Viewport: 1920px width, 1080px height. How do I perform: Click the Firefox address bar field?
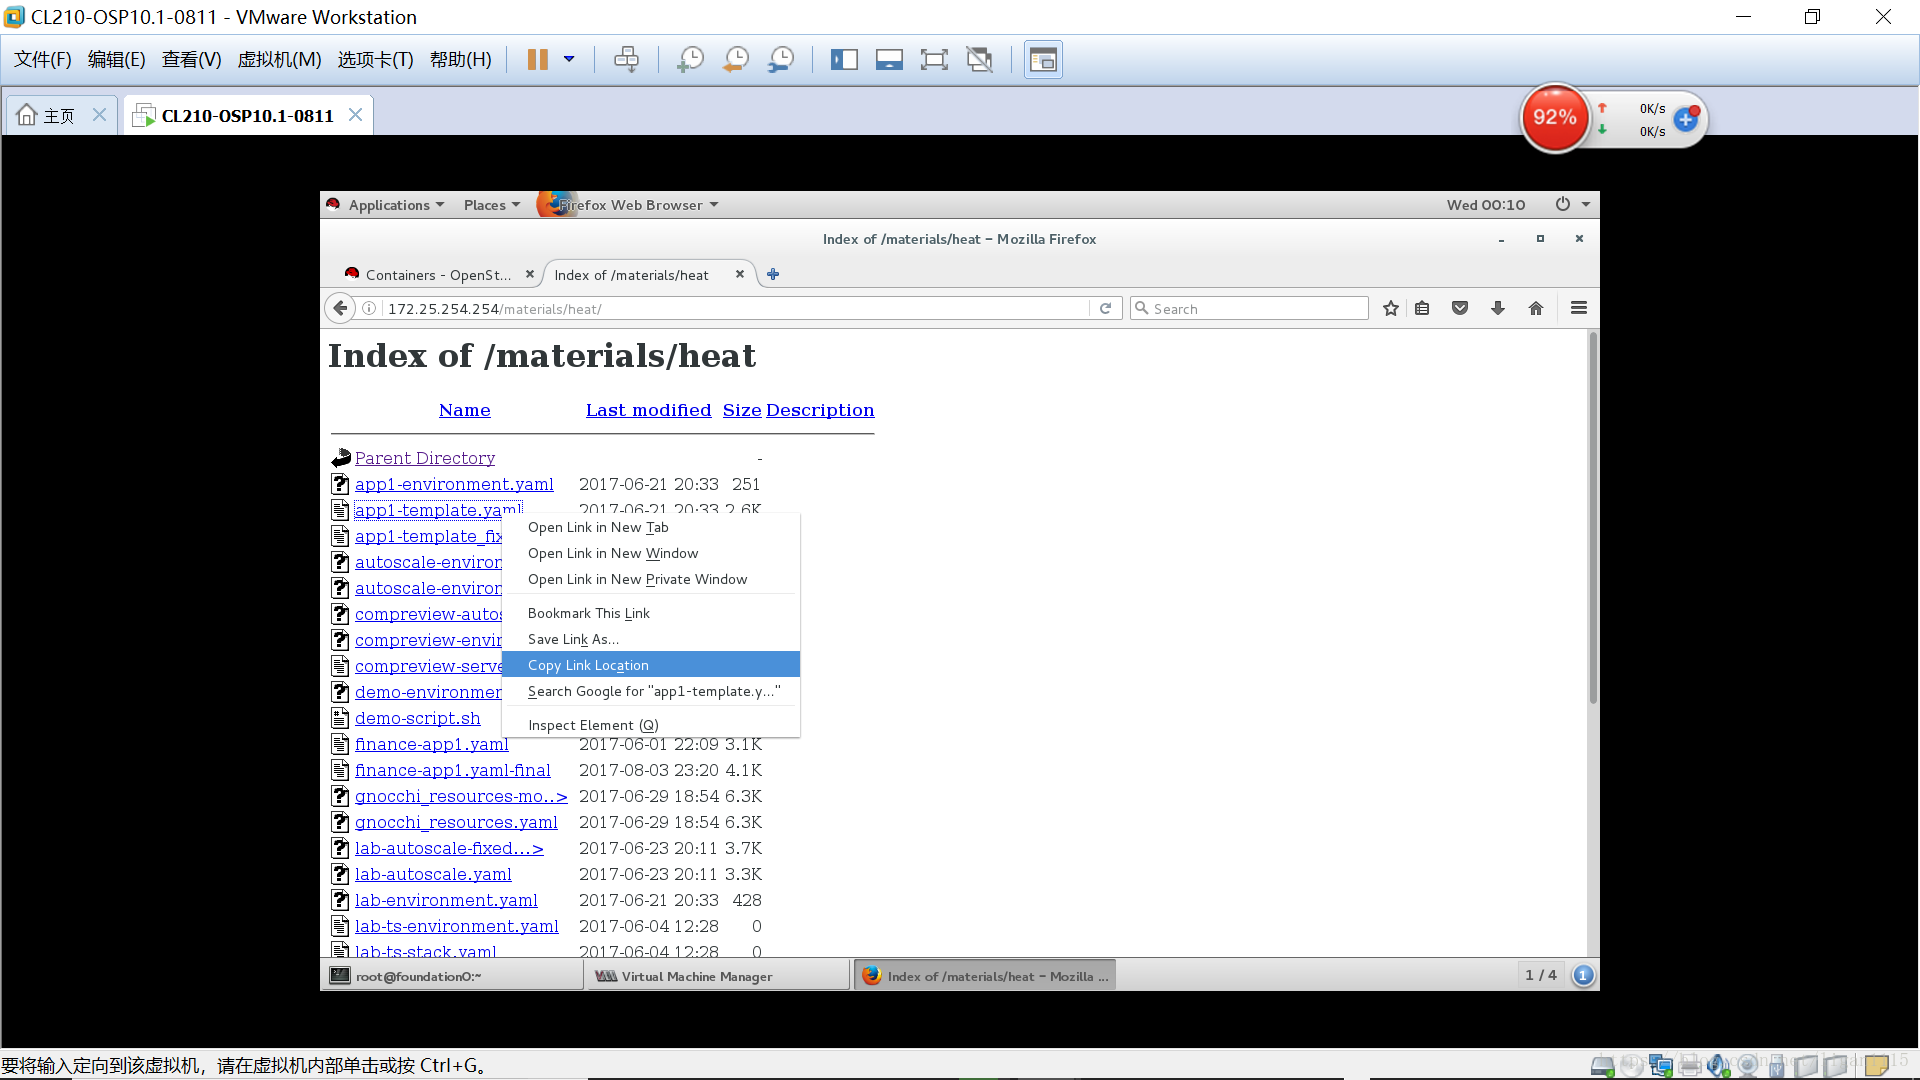(x=700, y=308)
